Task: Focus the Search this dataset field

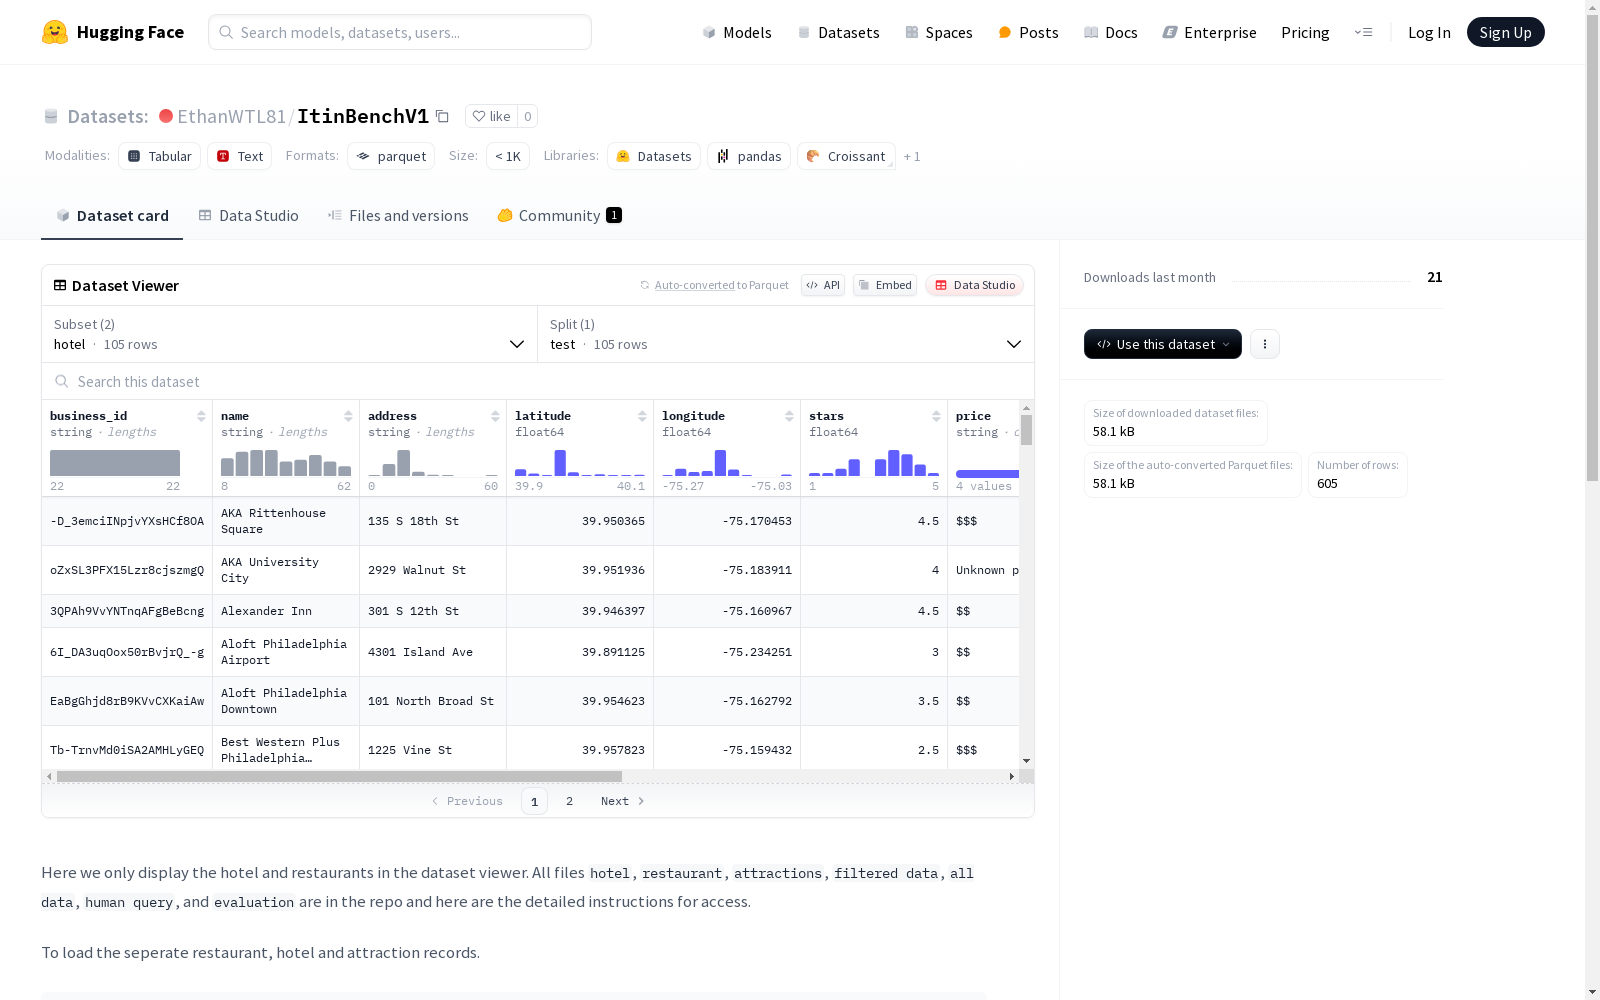Action: [538, 381]
